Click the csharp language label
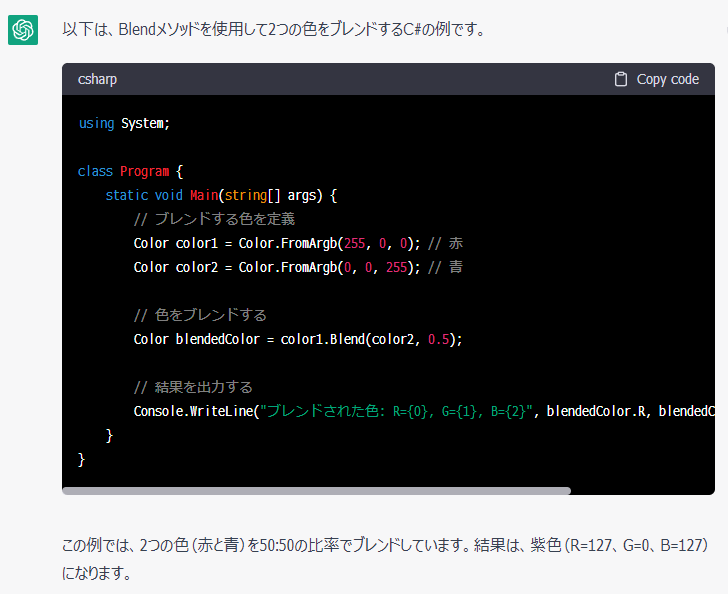The image size is (728, 594). pos(97,79)
